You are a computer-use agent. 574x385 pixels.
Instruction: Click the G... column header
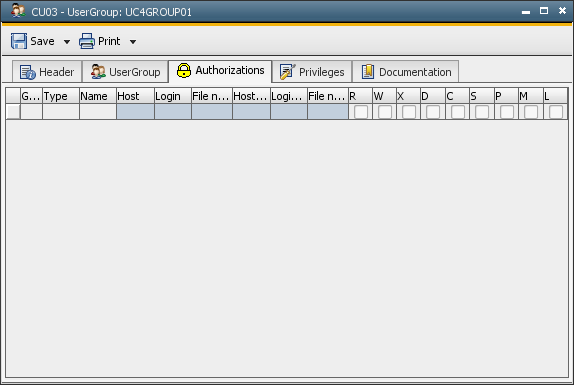[31, 96]
